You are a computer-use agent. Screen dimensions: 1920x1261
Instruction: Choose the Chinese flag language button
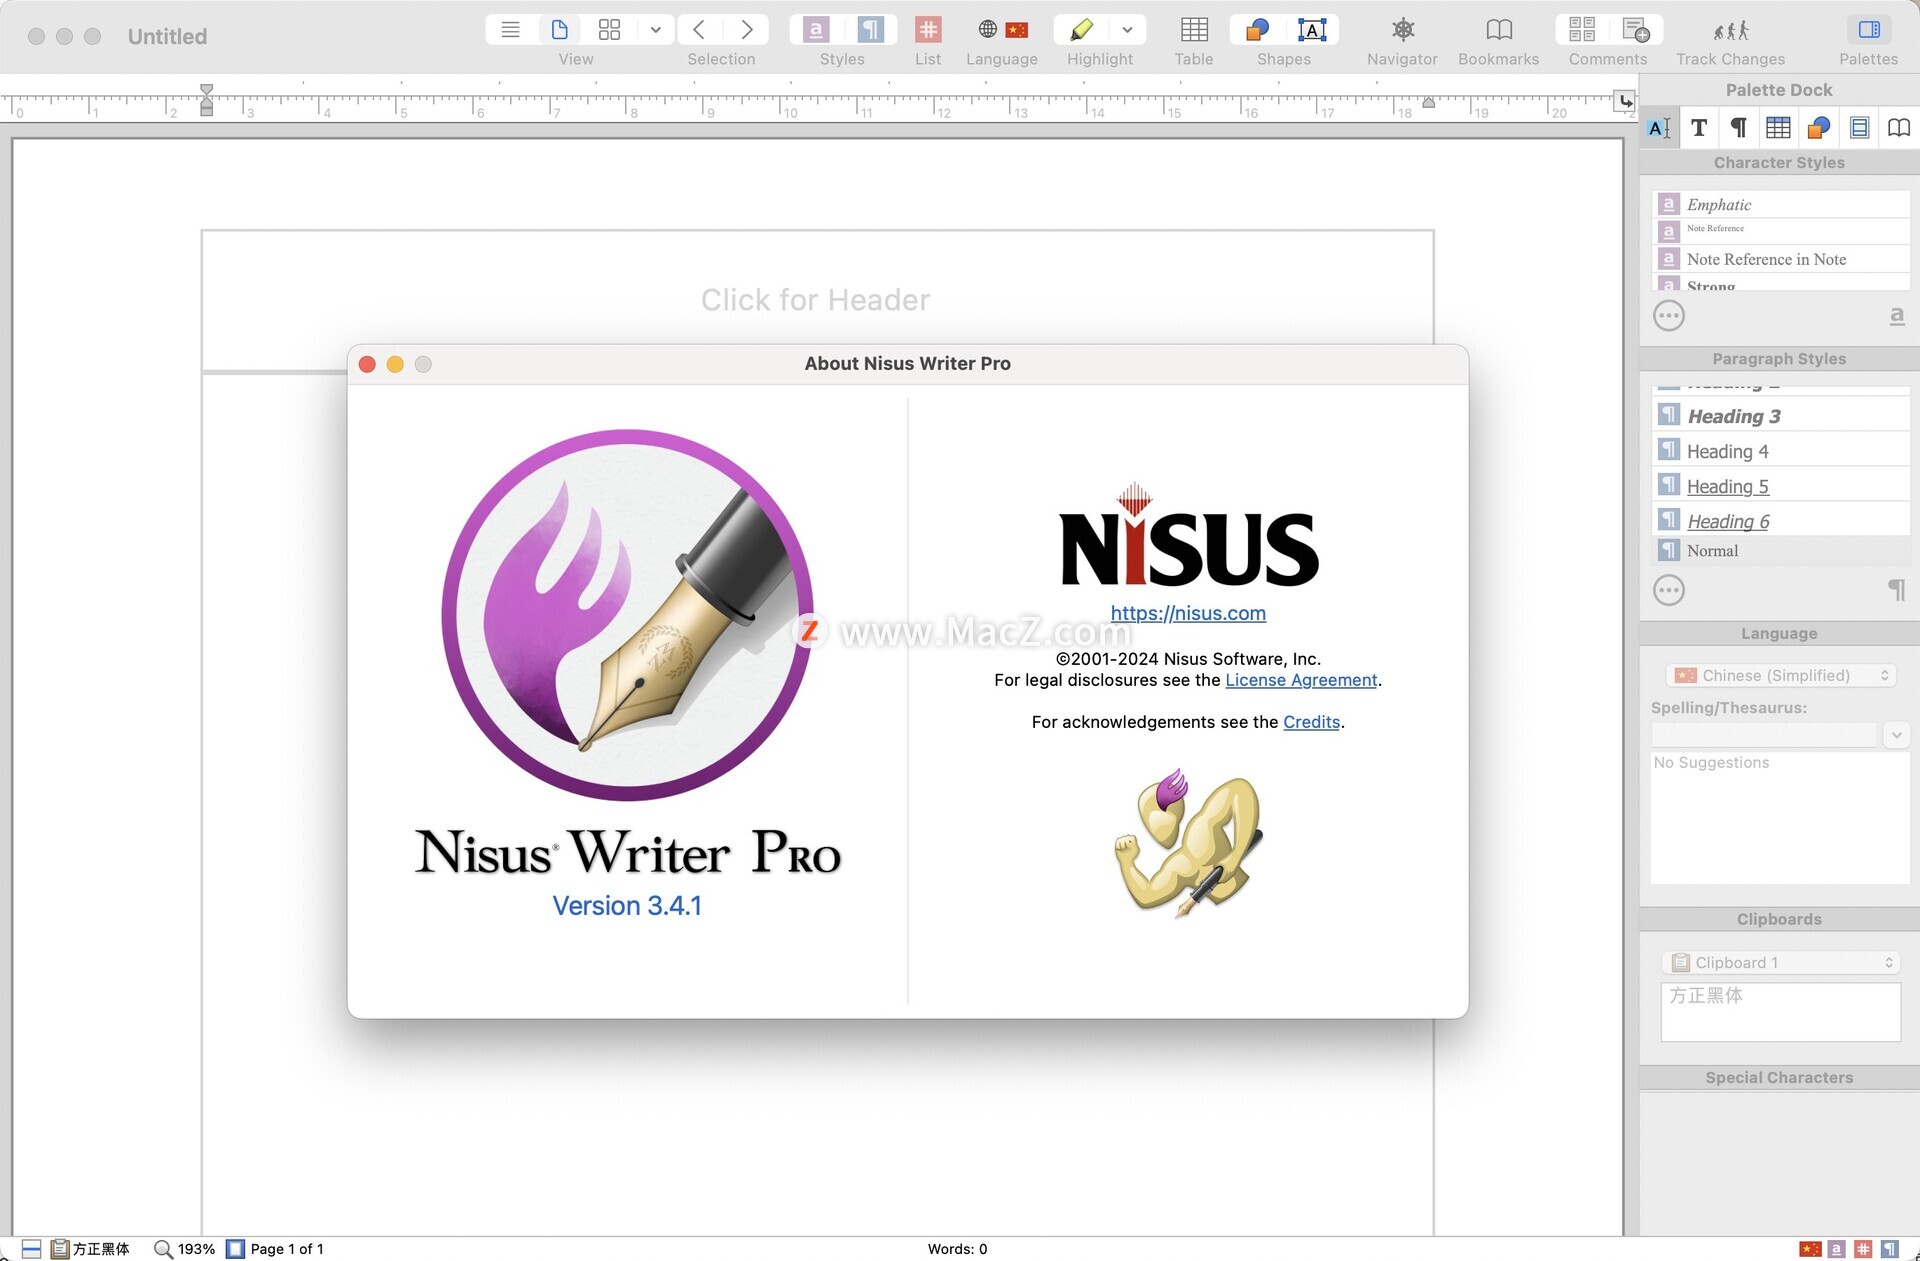pyautogui.click(x=1017, y=29)
